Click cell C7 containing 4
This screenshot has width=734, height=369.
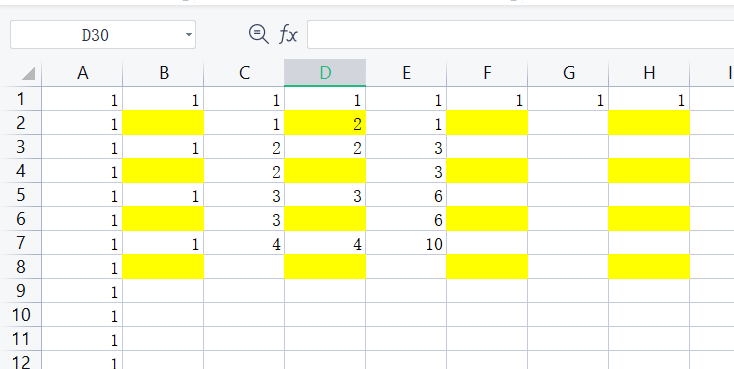pyautogui.click(x=244, y=243)
